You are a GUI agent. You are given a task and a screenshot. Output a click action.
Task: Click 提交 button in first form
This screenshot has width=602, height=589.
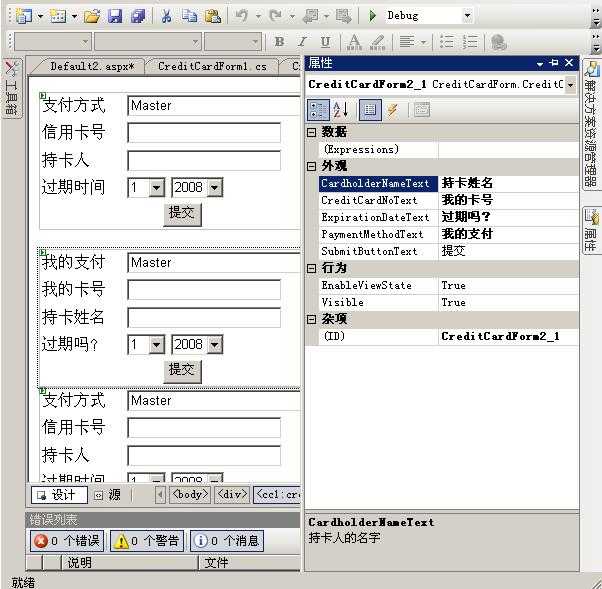[182, 213]
